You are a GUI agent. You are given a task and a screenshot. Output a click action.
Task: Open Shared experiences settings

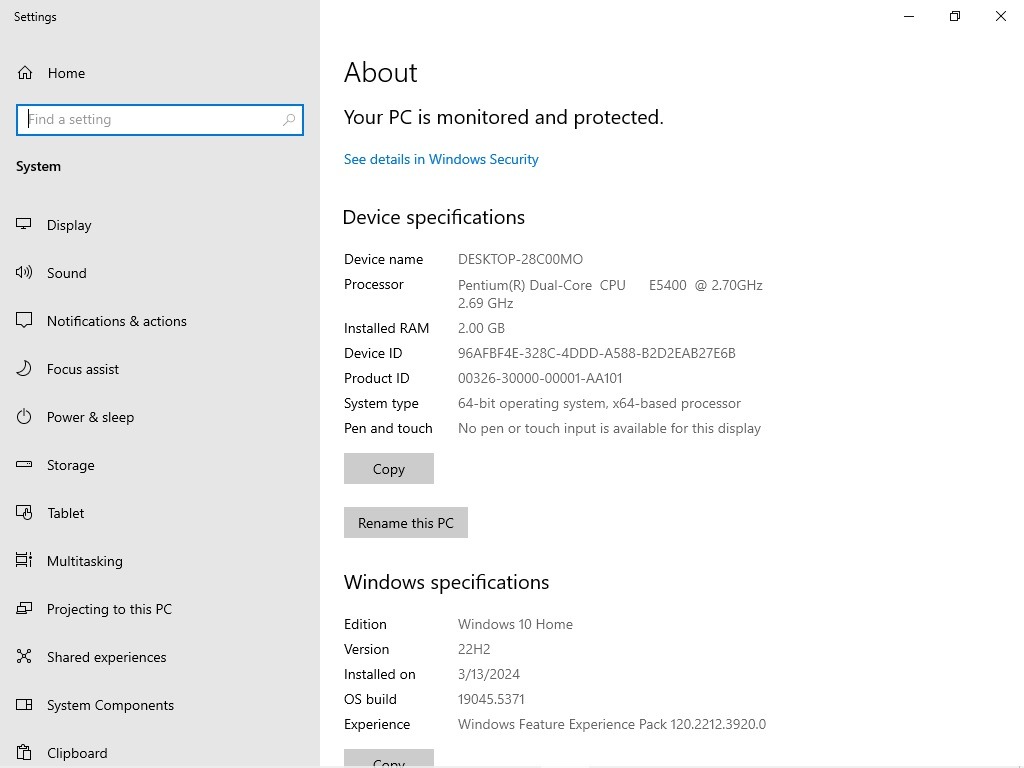point(160,657)
